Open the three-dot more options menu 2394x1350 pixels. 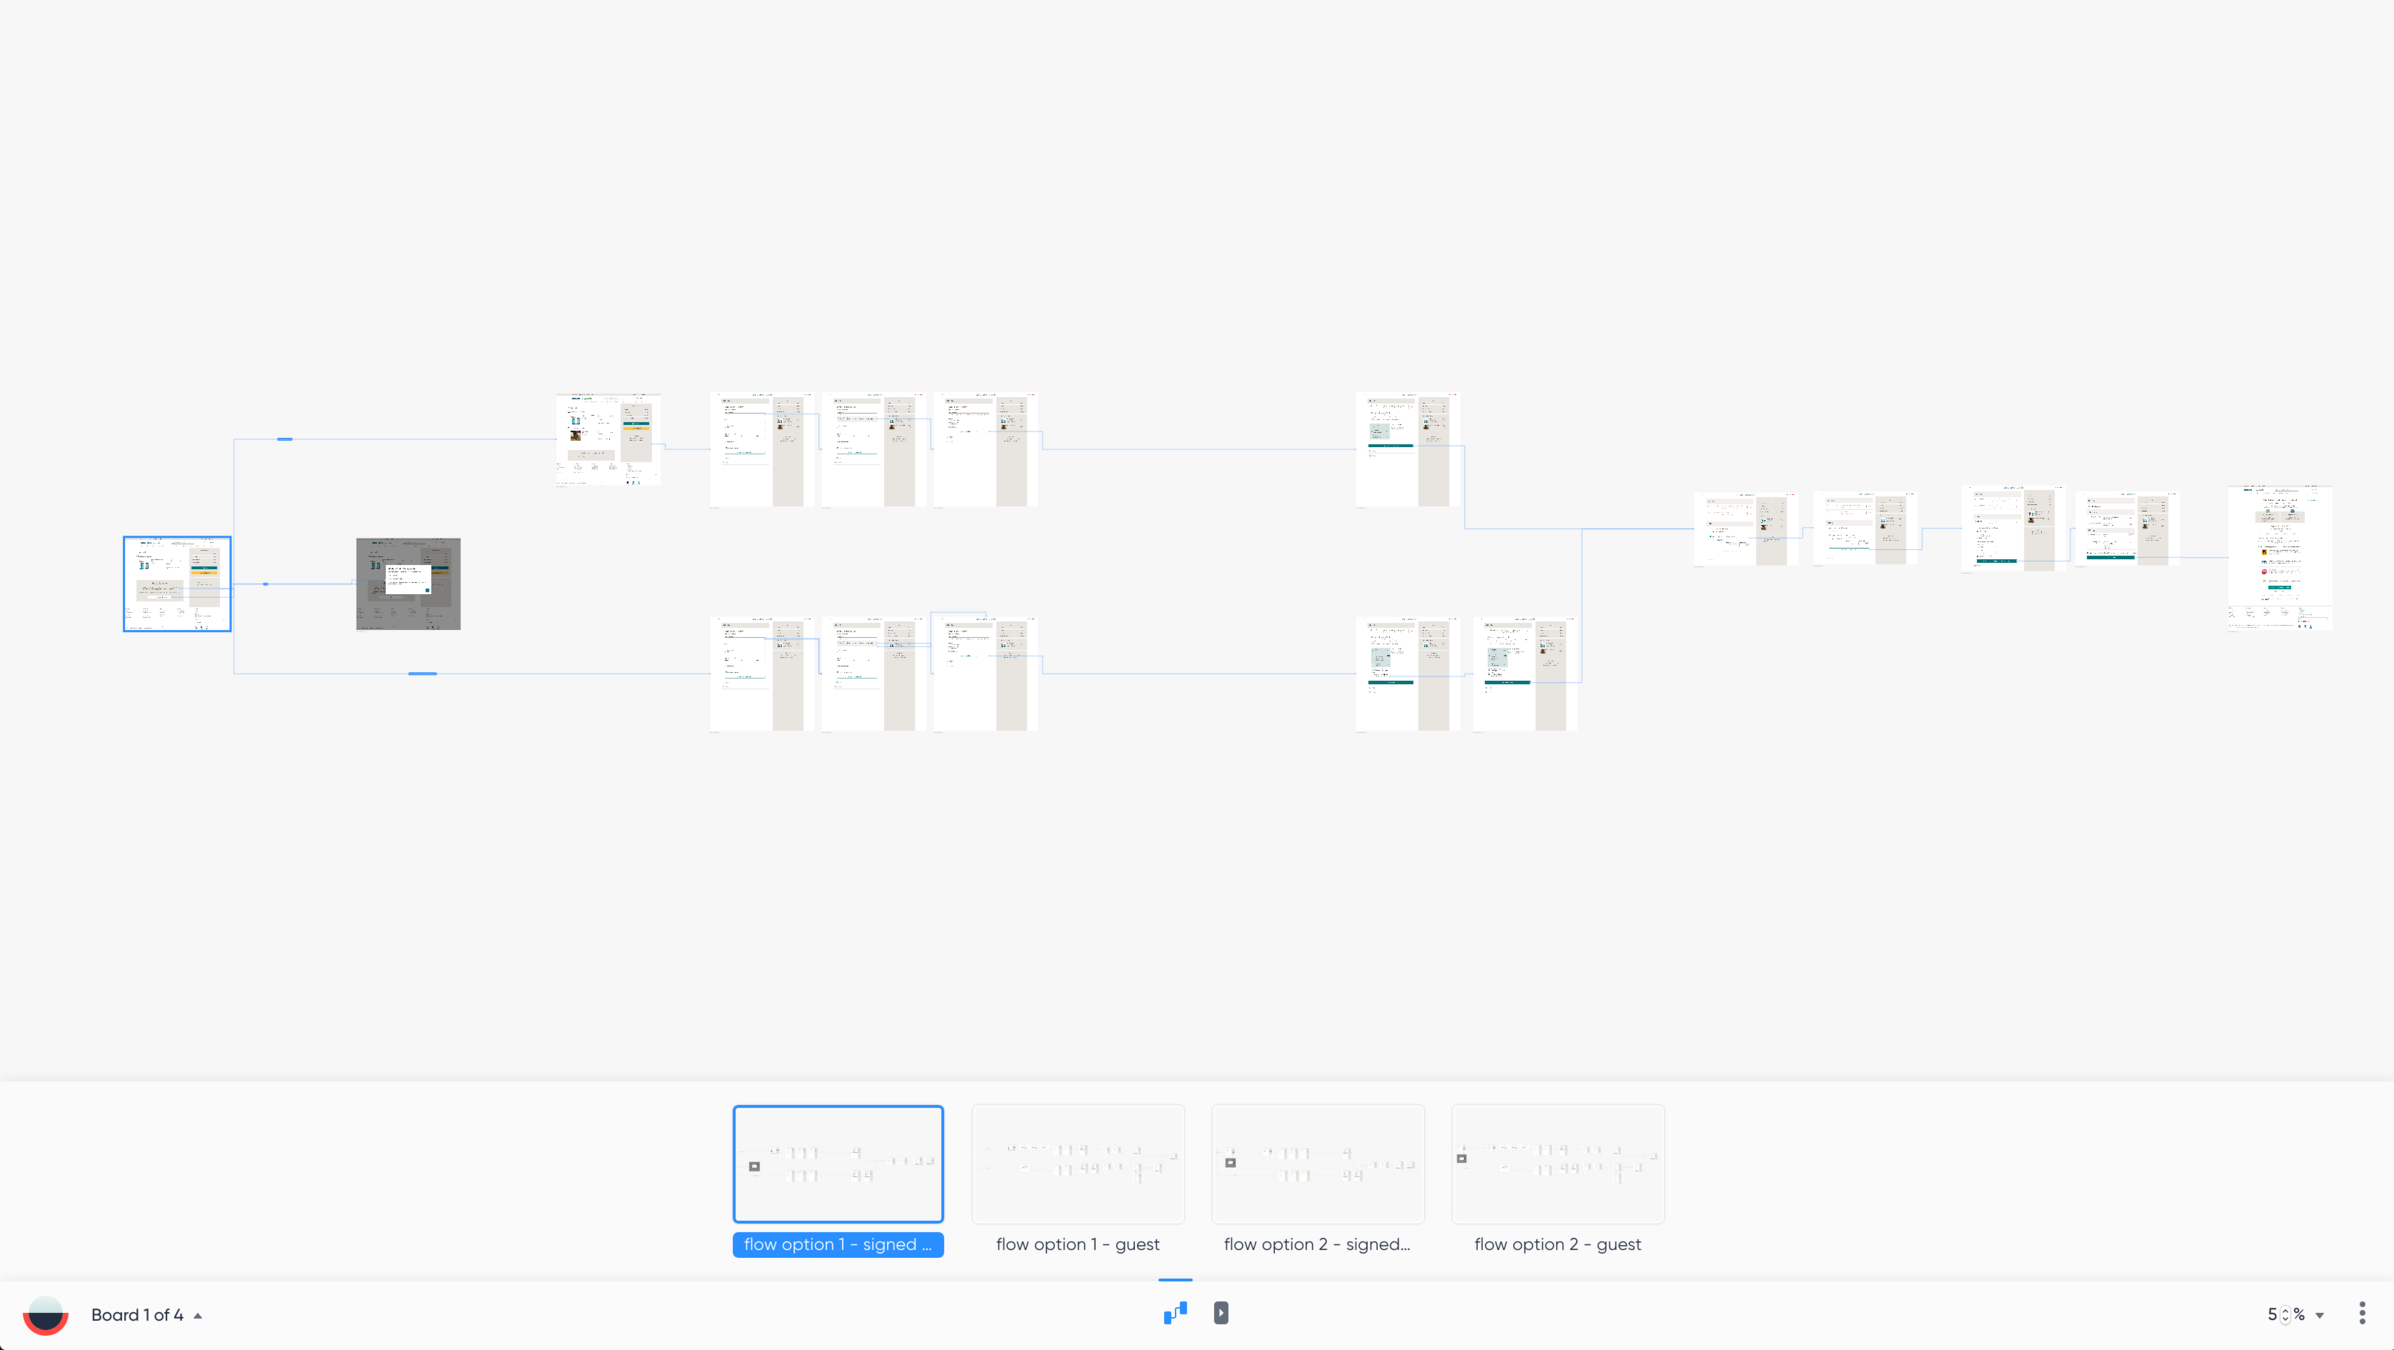2362,1314
